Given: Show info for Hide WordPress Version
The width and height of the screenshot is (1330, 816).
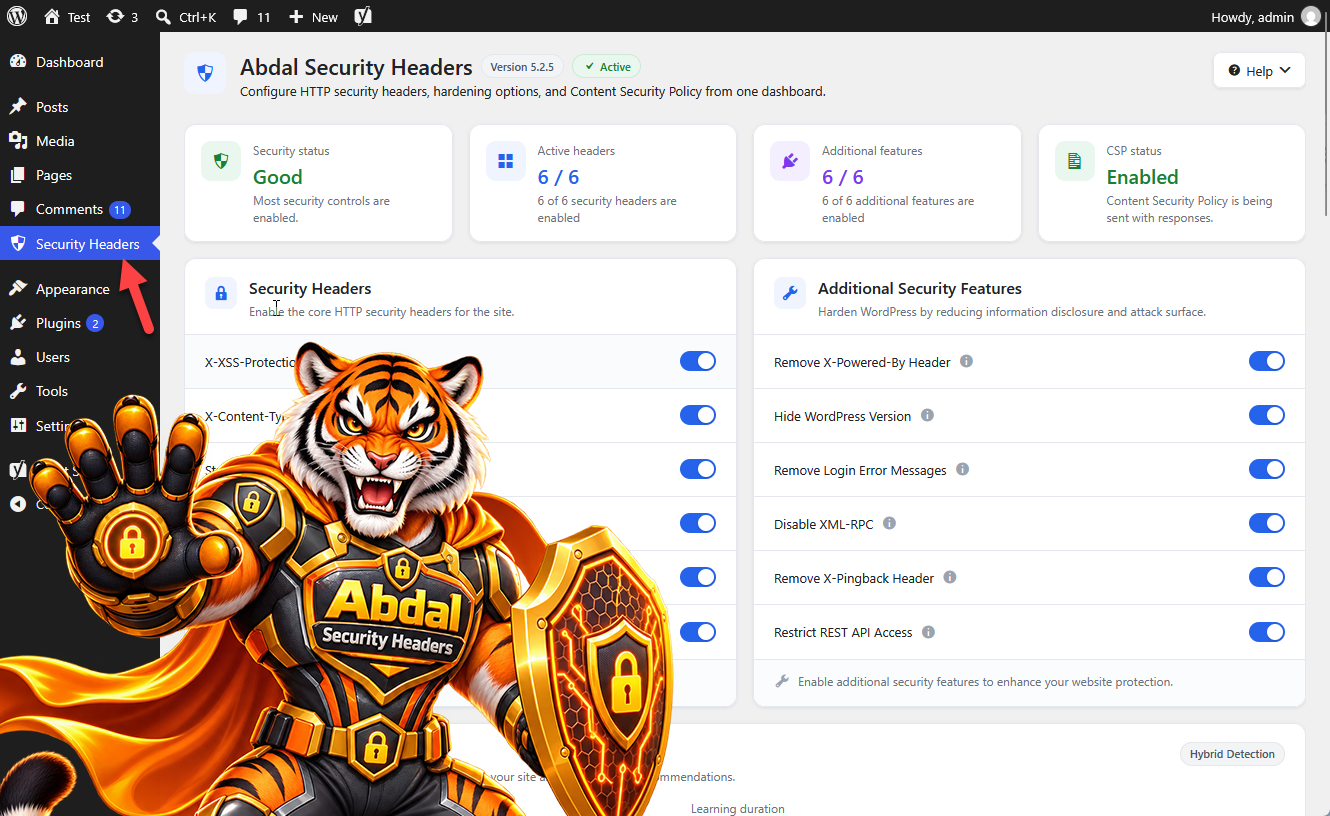Looking at the screenshot, I should (x=927, y=415).
